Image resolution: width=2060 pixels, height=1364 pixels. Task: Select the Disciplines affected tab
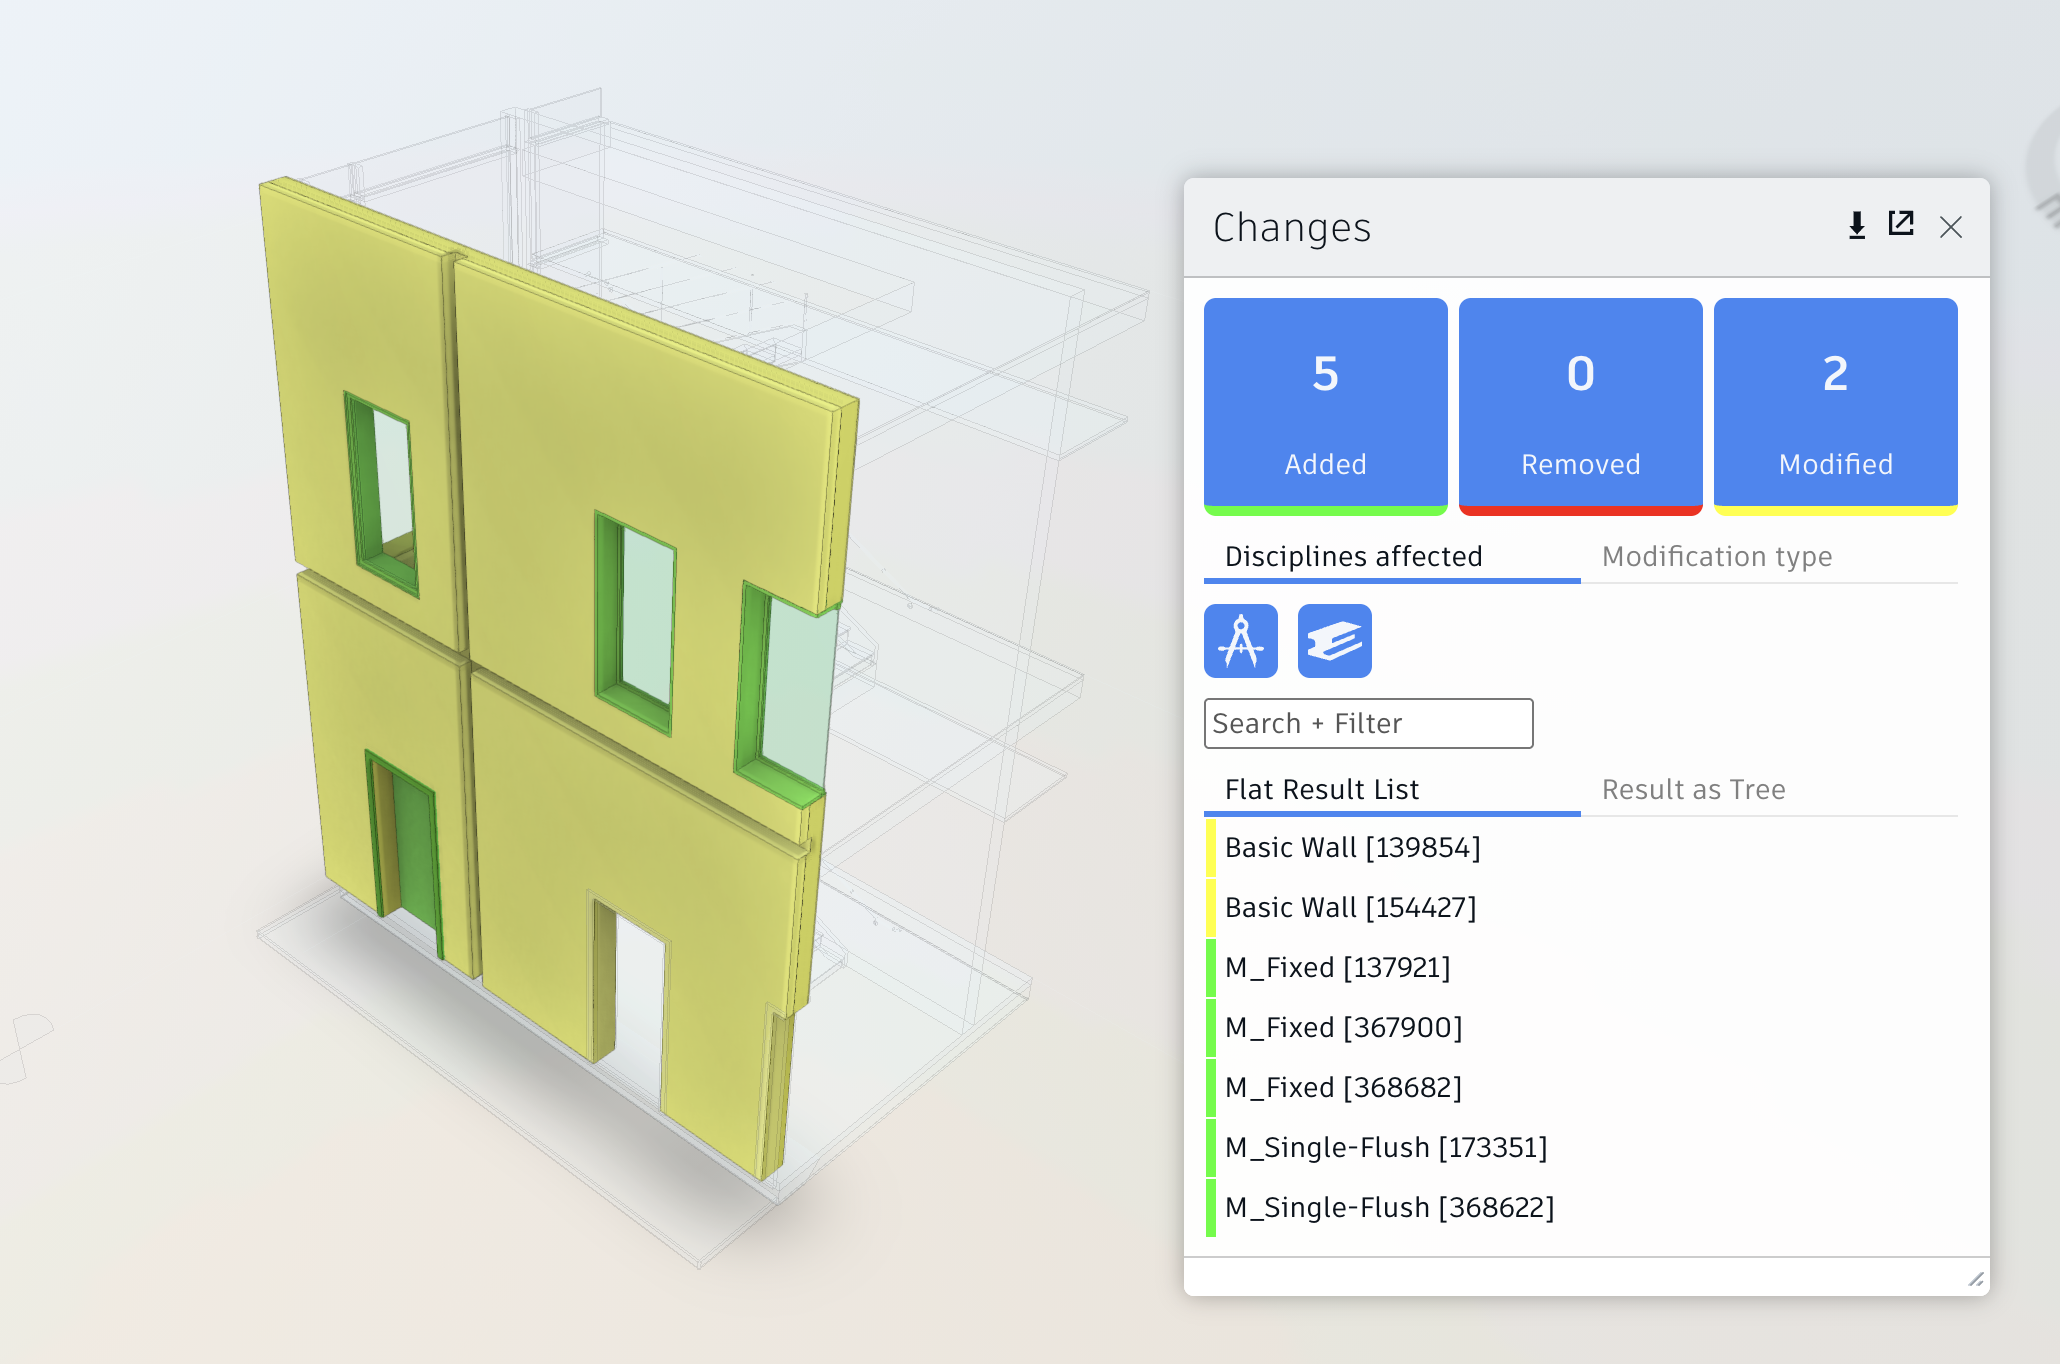pos(1353,557)
